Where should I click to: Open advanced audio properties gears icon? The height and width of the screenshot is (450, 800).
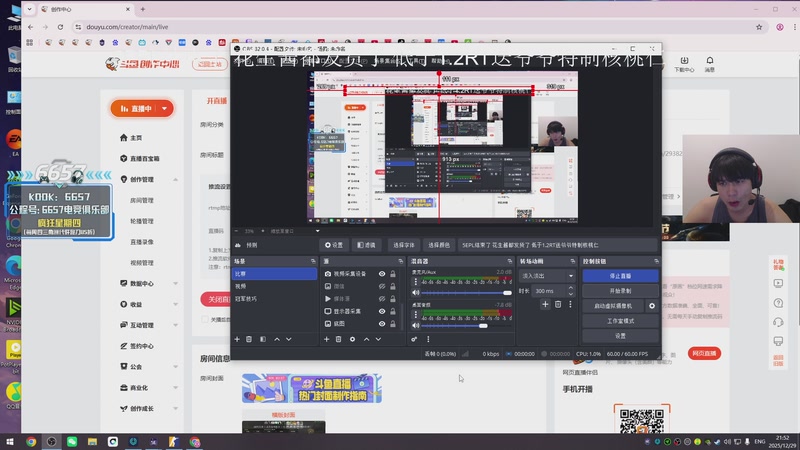[414, 339]
